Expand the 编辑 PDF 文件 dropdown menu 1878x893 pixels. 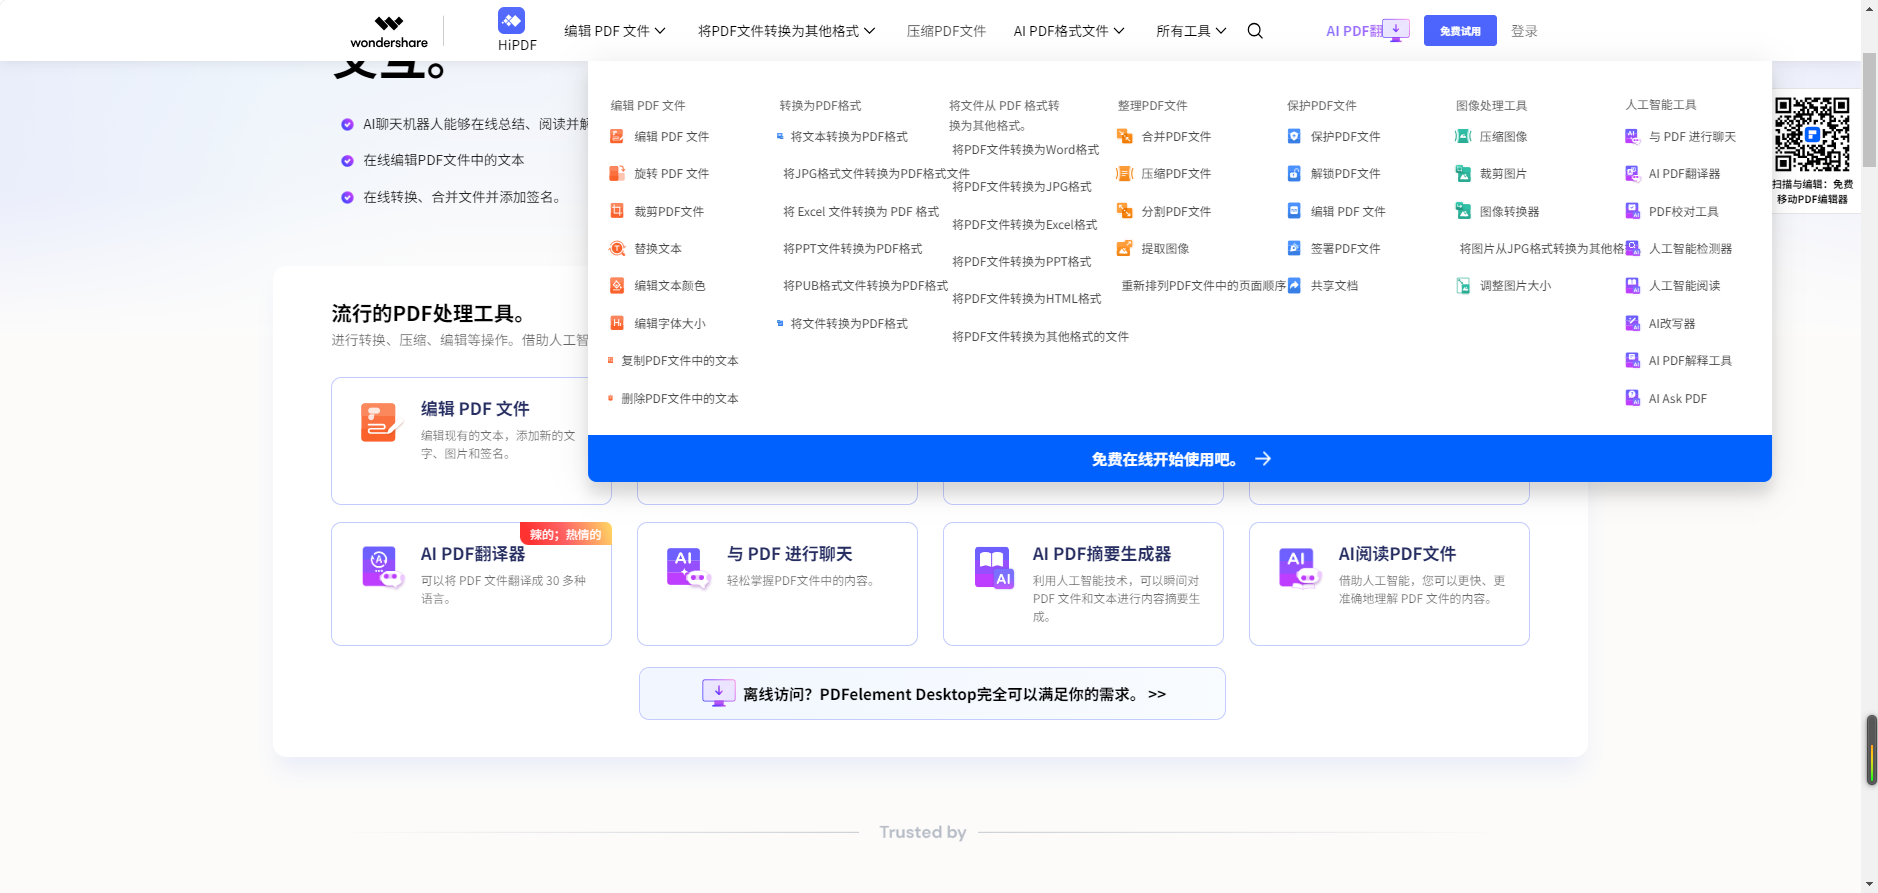click(x=614, y=31)
